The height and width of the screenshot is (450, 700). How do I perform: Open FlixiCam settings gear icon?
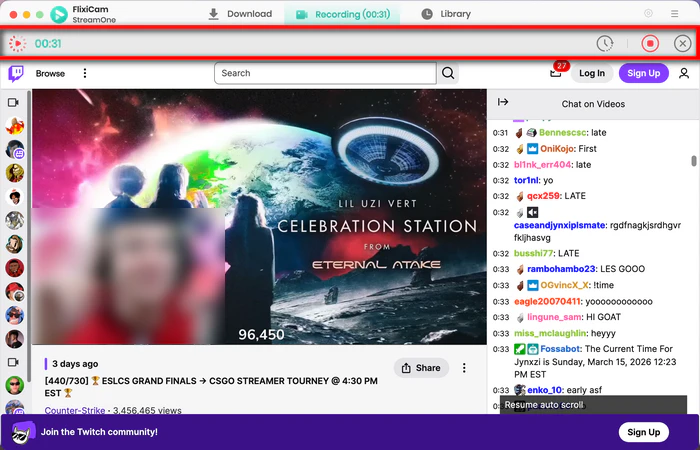tap(649, 13)
